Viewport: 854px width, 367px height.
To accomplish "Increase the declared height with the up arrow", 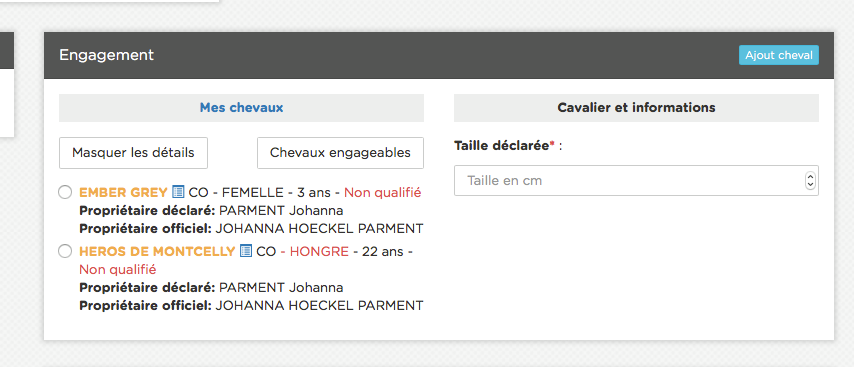I will pyautogui.click(x=810, y=177).
